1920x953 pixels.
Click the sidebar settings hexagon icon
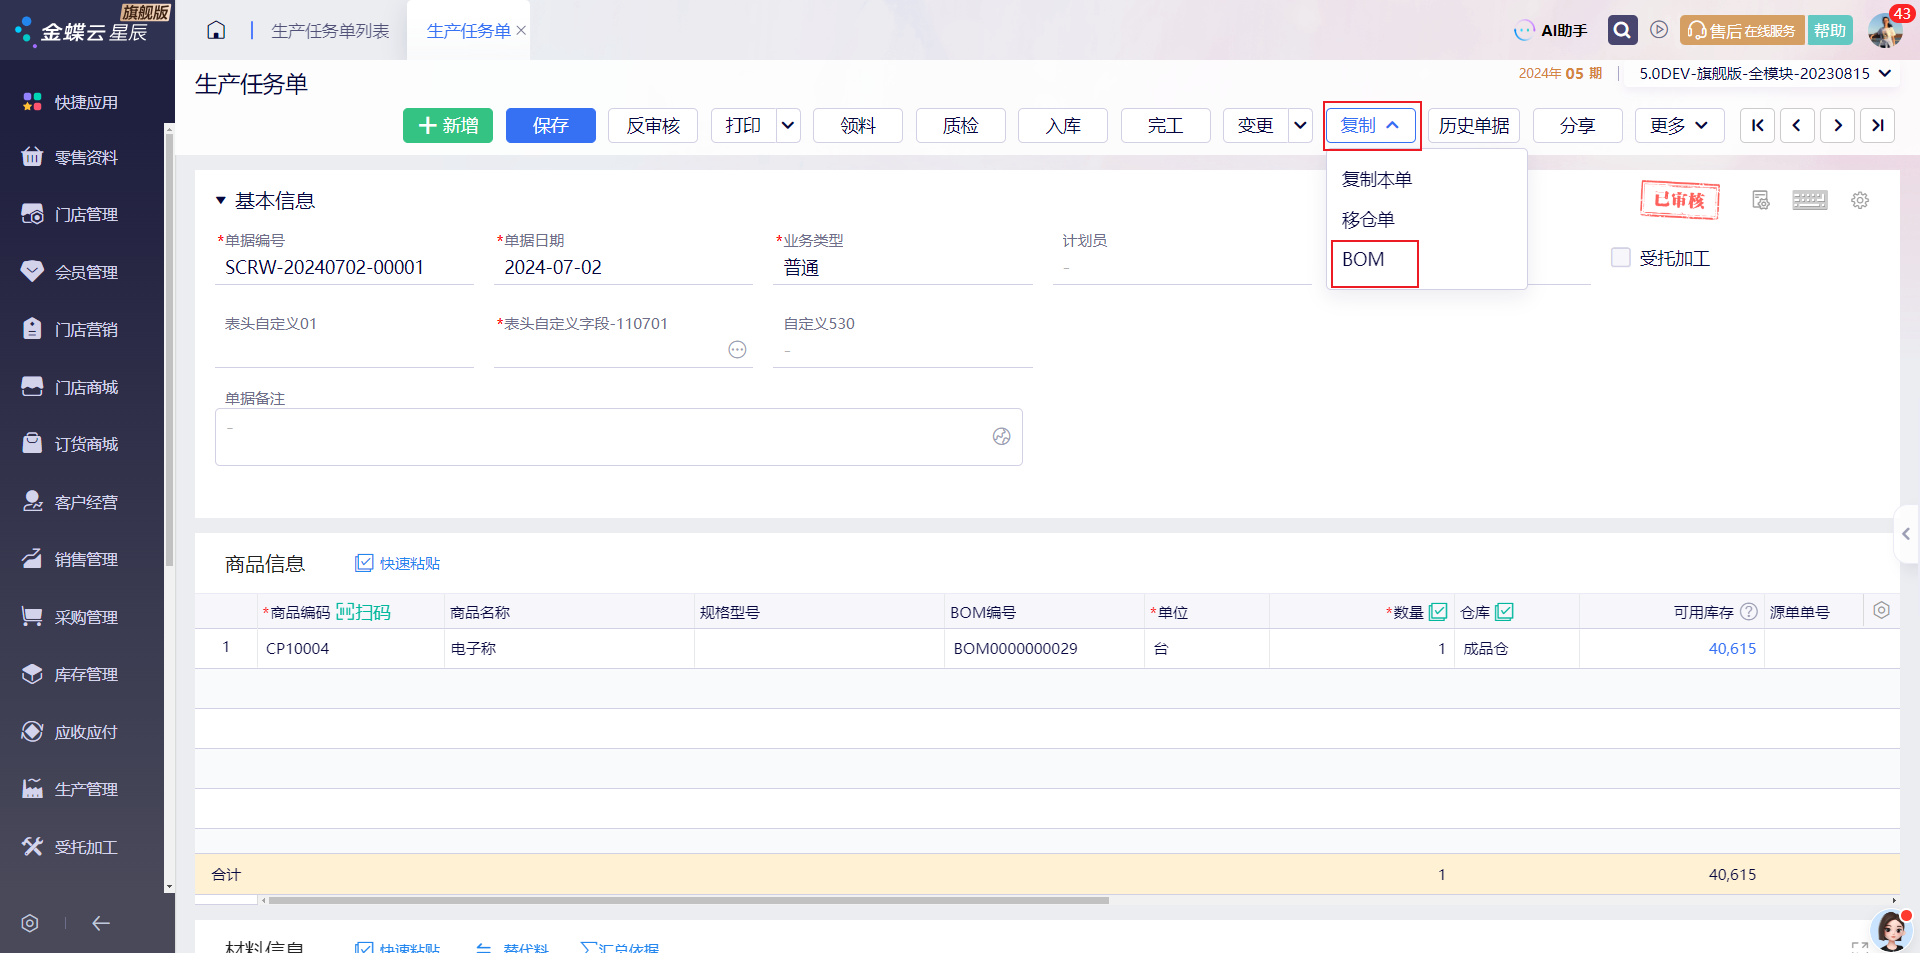point(30,923)
